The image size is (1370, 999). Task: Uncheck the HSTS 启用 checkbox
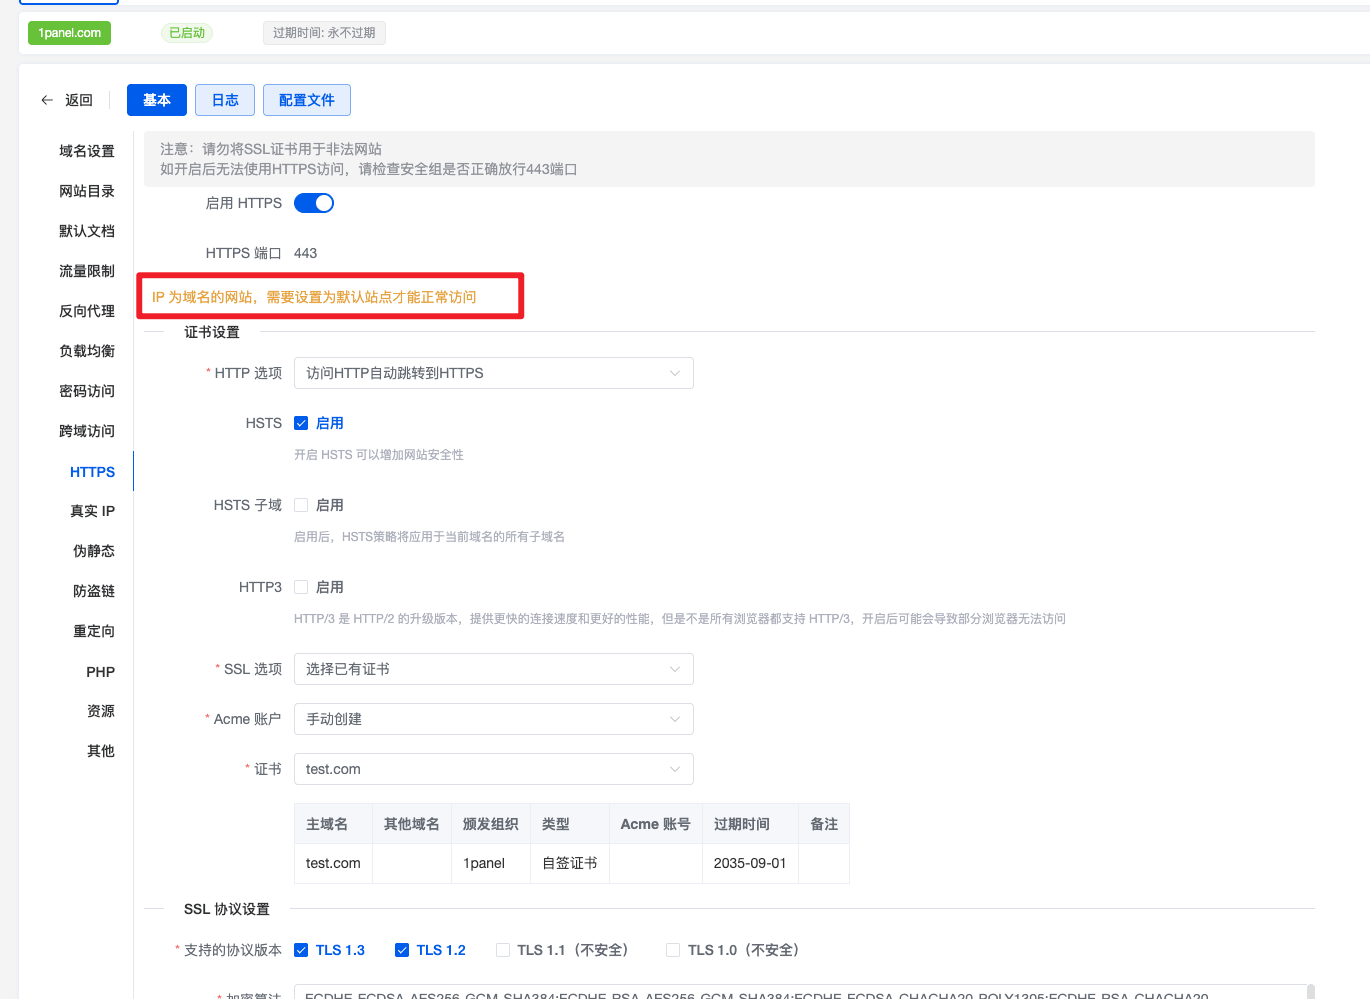301,423
